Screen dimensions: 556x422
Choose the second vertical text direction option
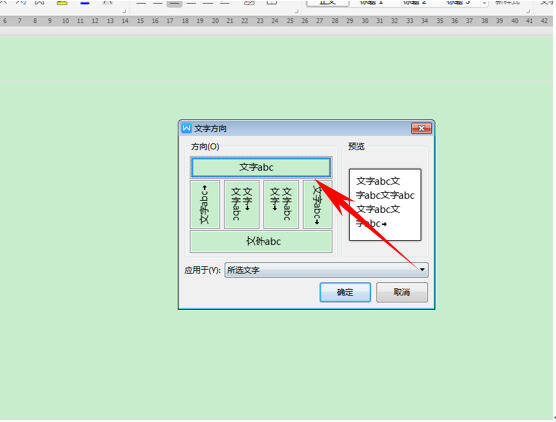click(x=242, y=204)
